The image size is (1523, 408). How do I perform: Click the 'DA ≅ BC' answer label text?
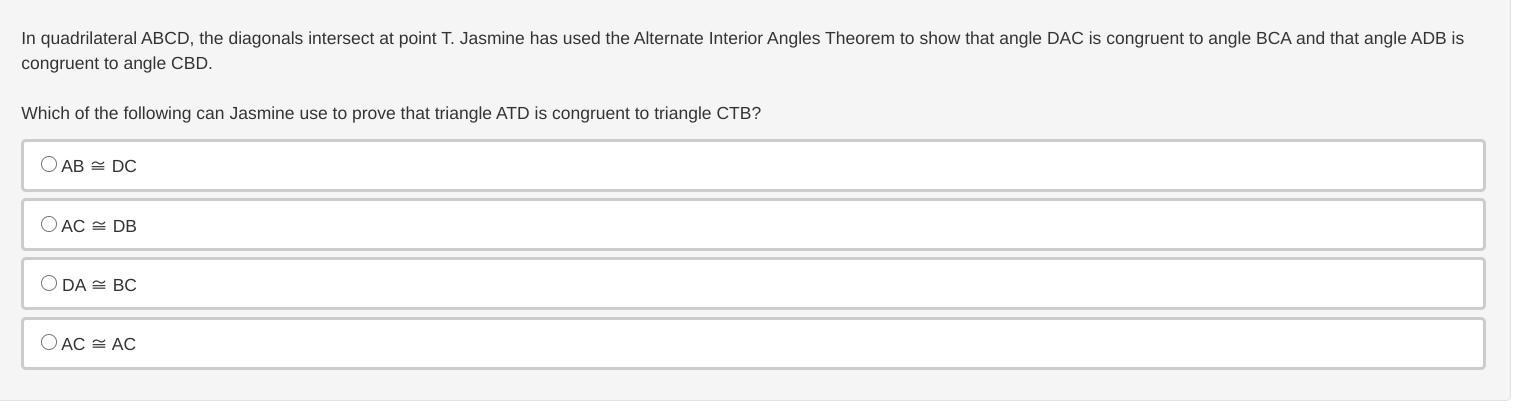(x=99, y=285)
